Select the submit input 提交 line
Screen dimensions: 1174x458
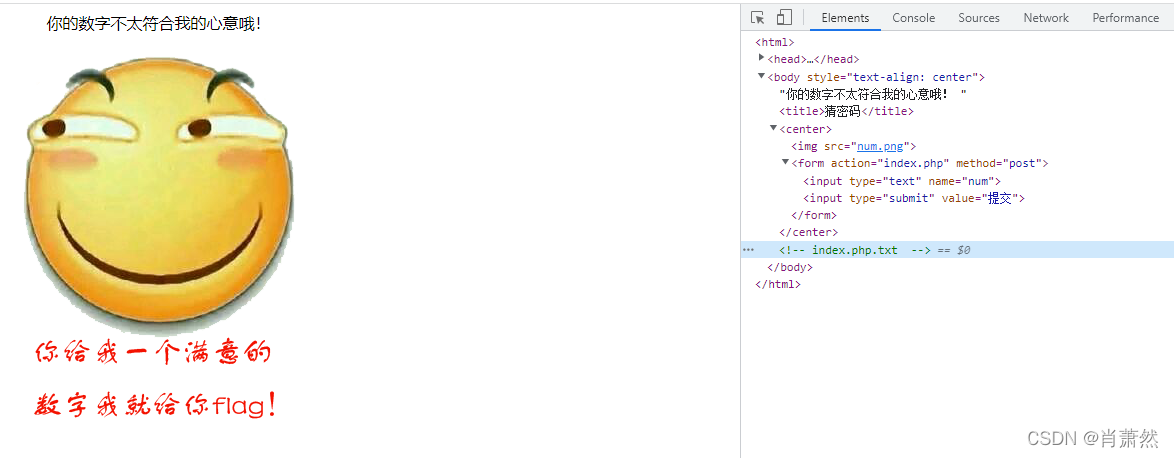click(x=913, y=198)
